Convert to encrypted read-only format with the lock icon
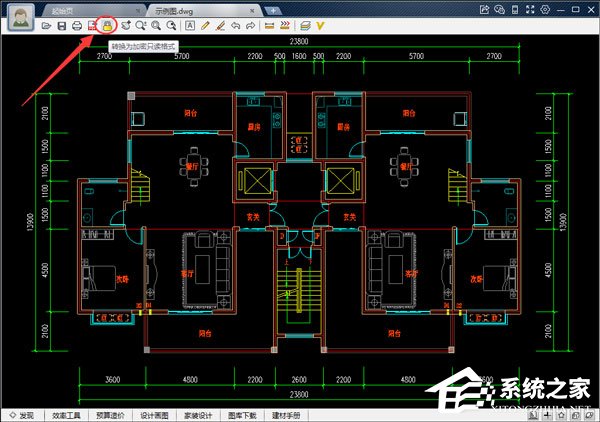Image resolution: width=600 pixels, height=422 pixels. point(108,26)
